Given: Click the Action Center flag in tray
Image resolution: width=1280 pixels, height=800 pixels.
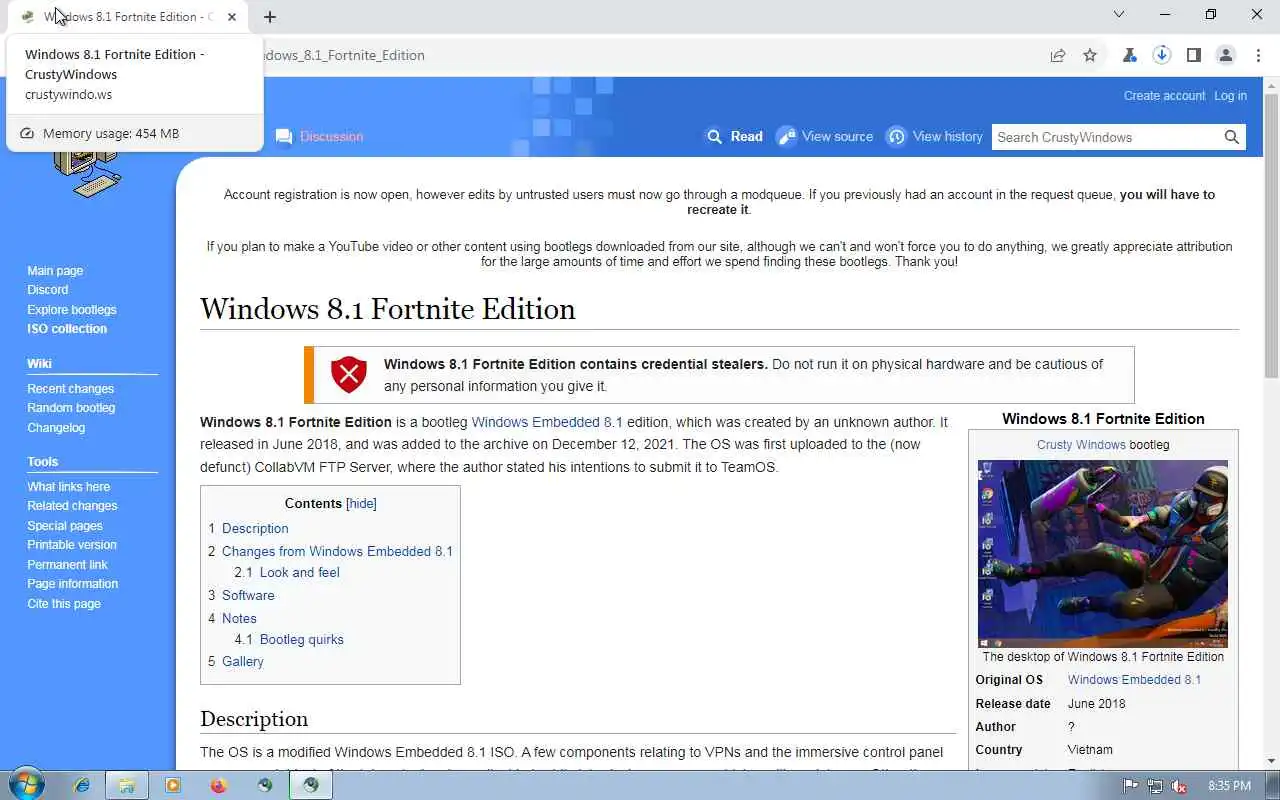Looking at the screenshot, I should (x=1131, y=786).
